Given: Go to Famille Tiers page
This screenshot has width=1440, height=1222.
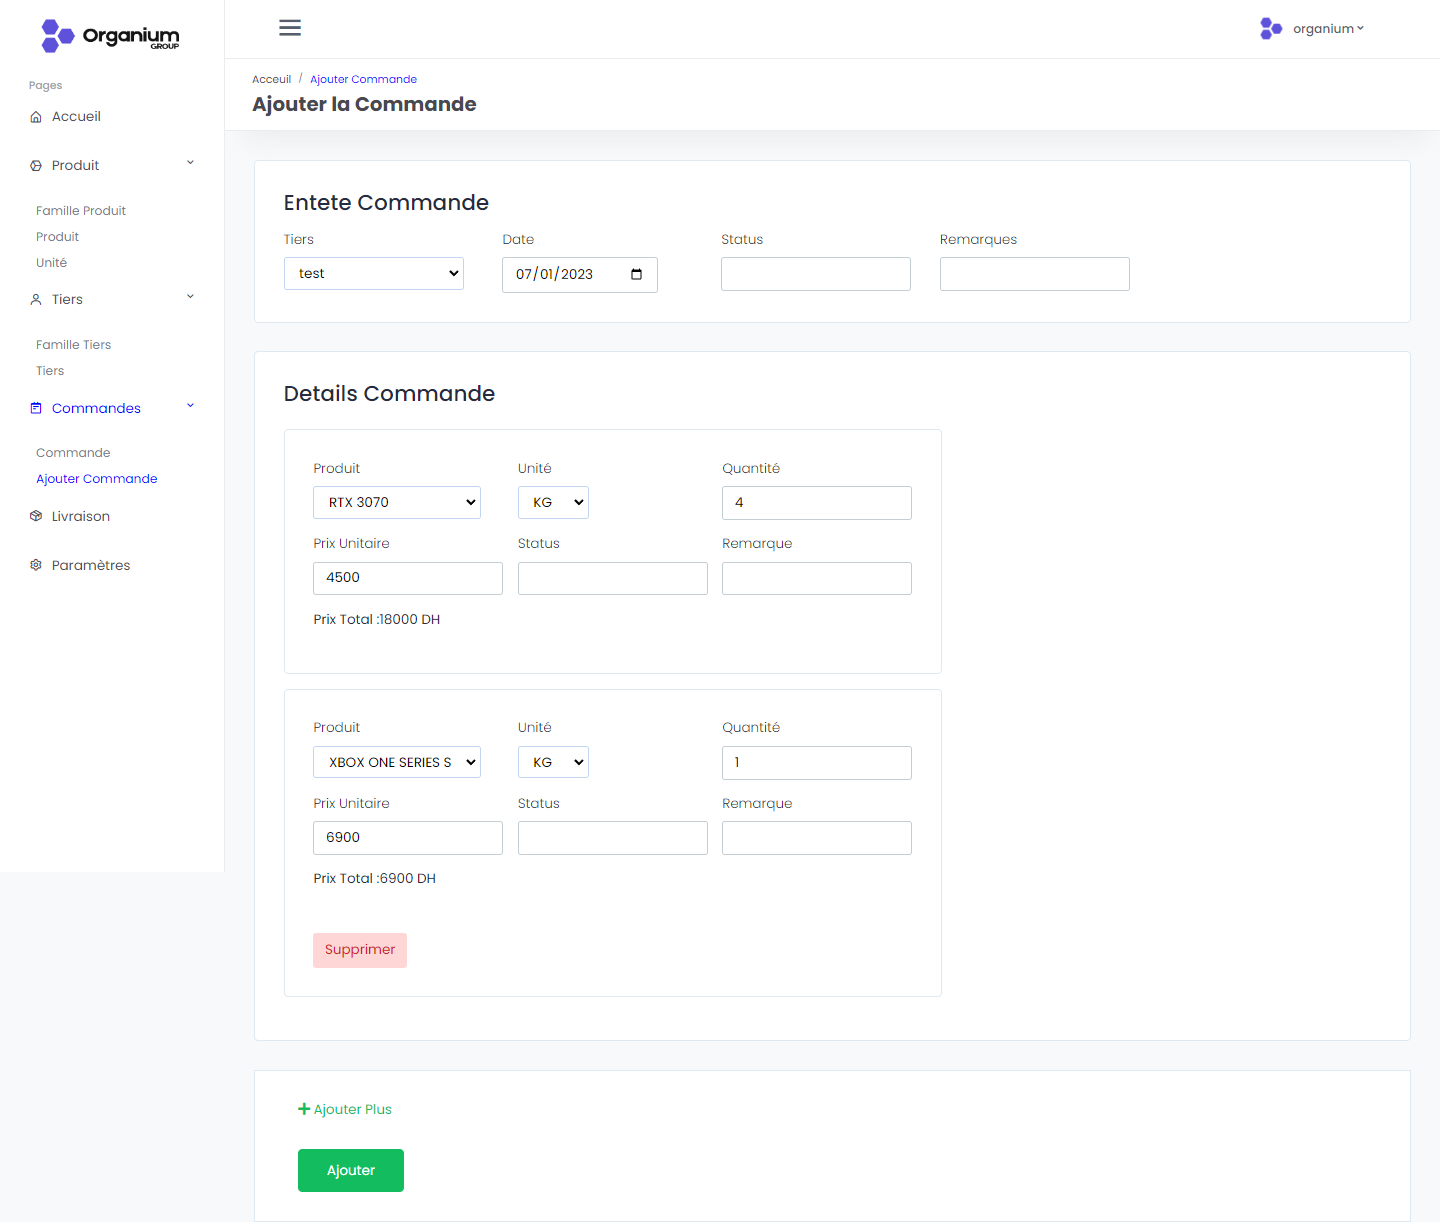Looking at the screenshot, I should [x=74, y=345].
